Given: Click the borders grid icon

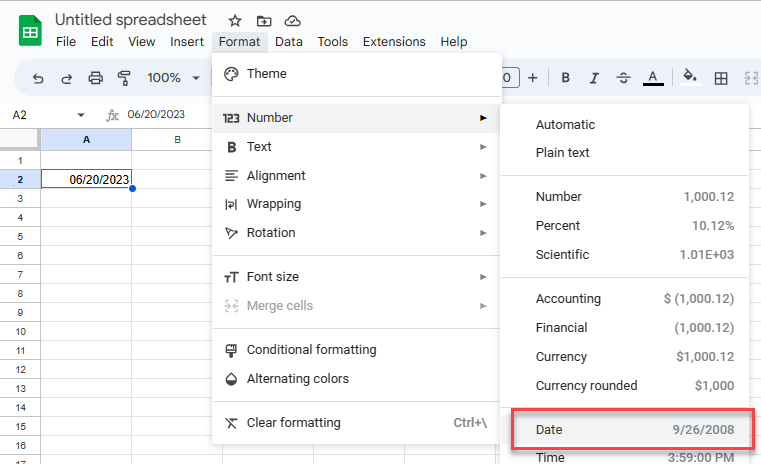Looking at the screenshot, I should coord(720,78).
